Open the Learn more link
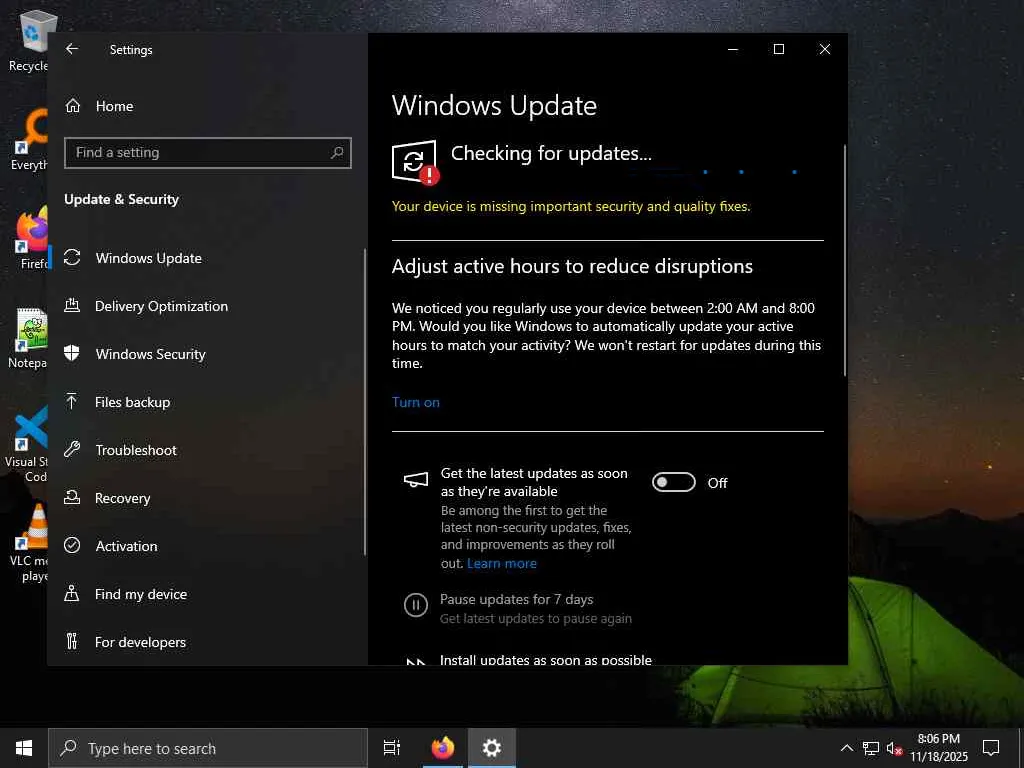 [x=502, y=563]
